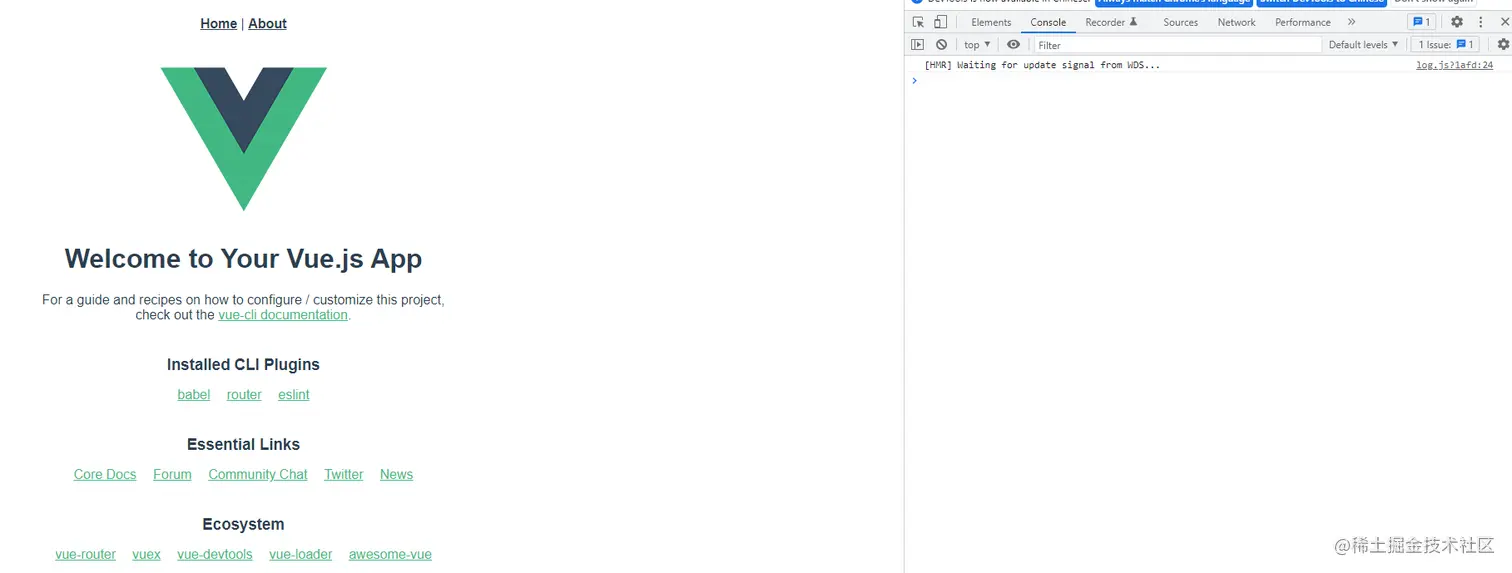The width and height of the screenshot is (1512, 573).
Task: Create live expression with eye icon
Action: point(1014,45)
